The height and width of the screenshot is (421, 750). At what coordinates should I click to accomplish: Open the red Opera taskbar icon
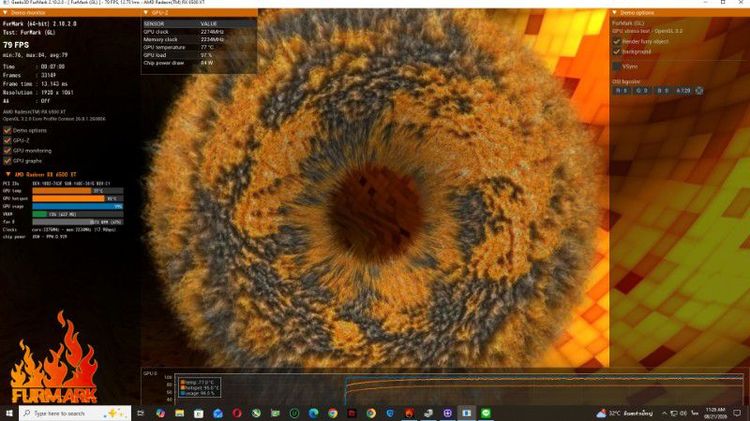(x=237, y=413)
